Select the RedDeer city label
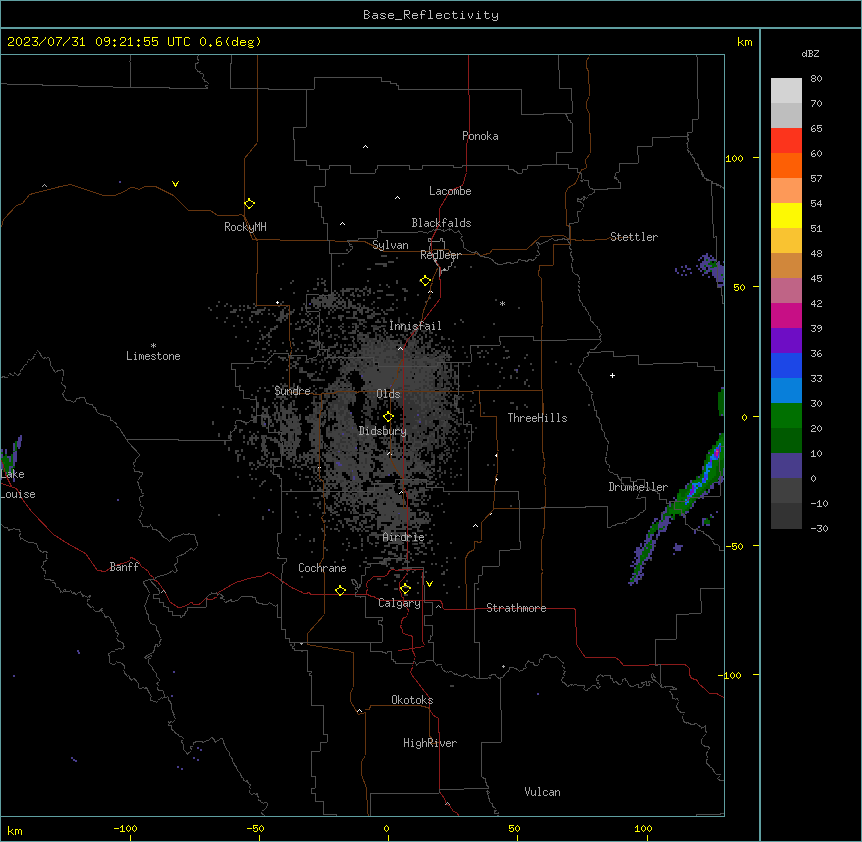This screenshot has width=862, height=842. (x=440, y=255)
